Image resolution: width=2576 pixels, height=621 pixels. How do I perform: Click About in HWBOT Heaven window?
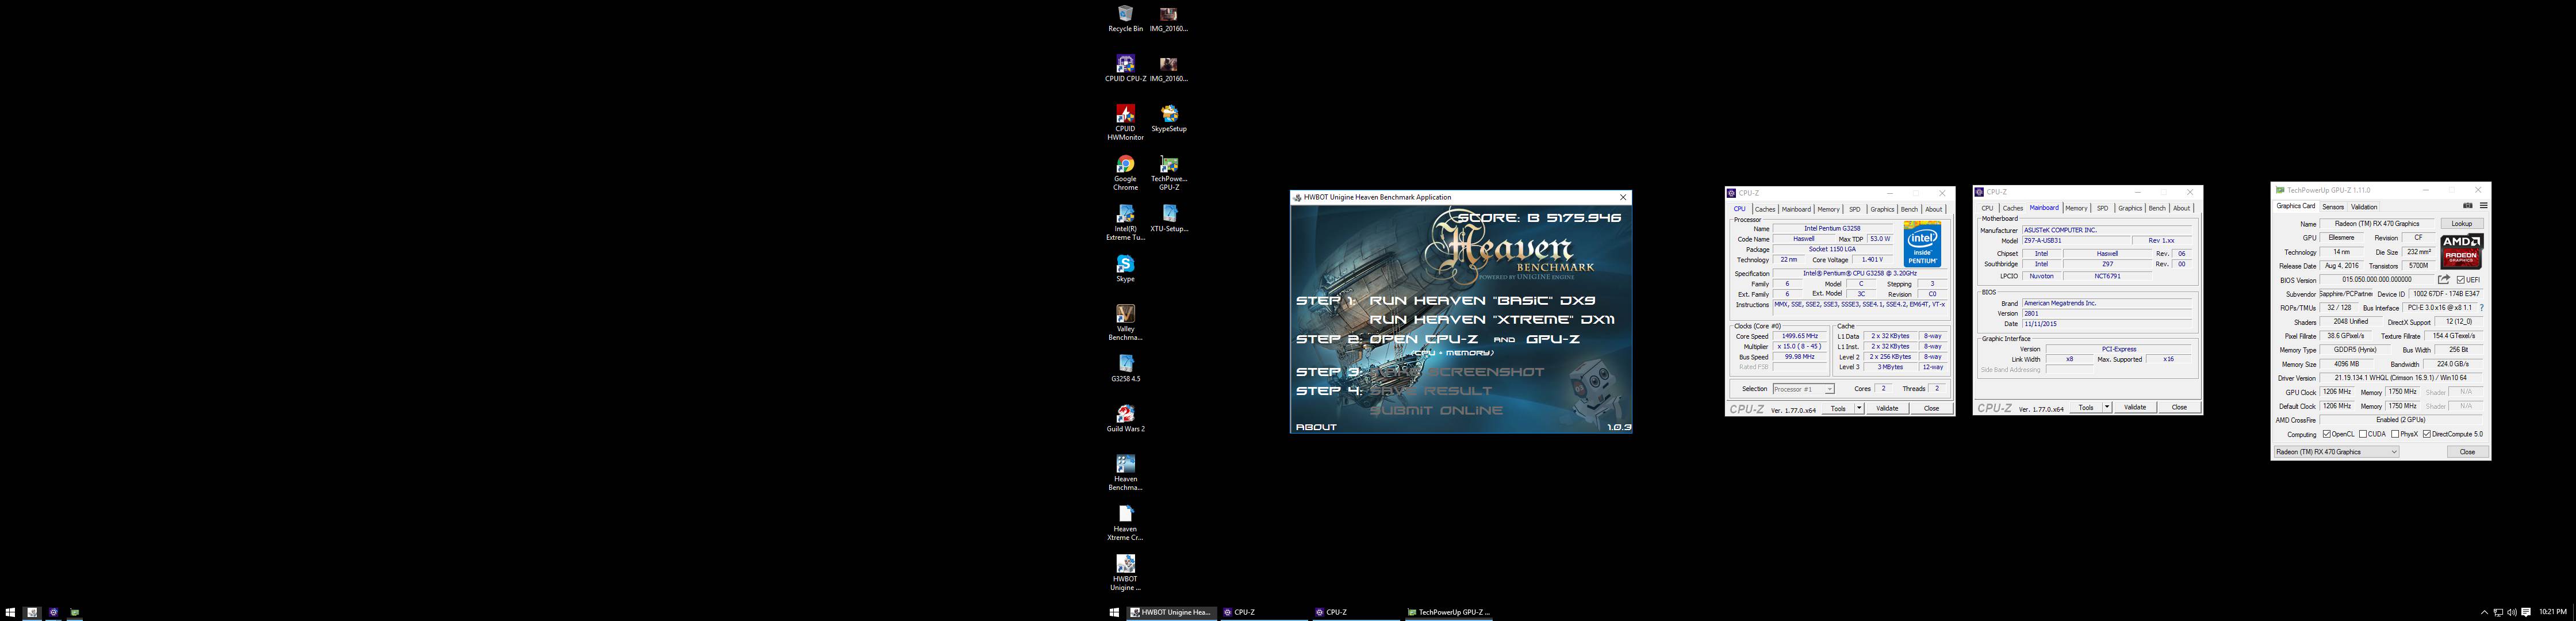click(x=1316, y=427)
